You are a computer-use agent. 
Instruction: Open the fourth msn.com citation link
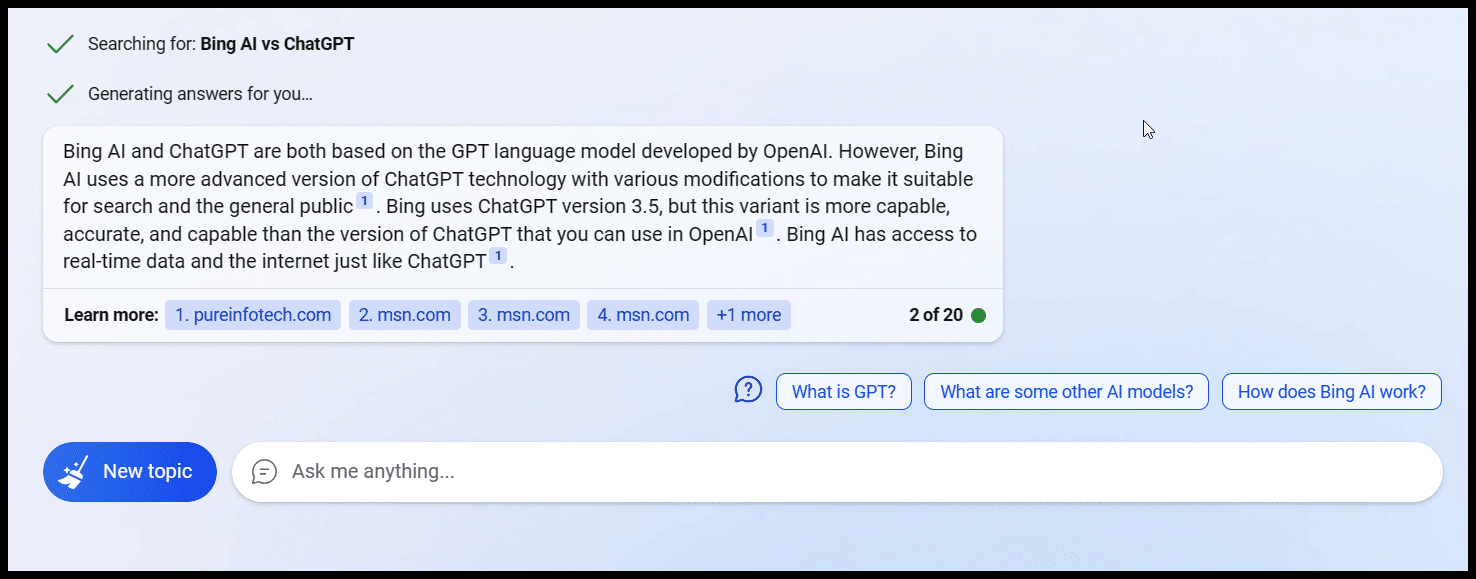[642, 314]
